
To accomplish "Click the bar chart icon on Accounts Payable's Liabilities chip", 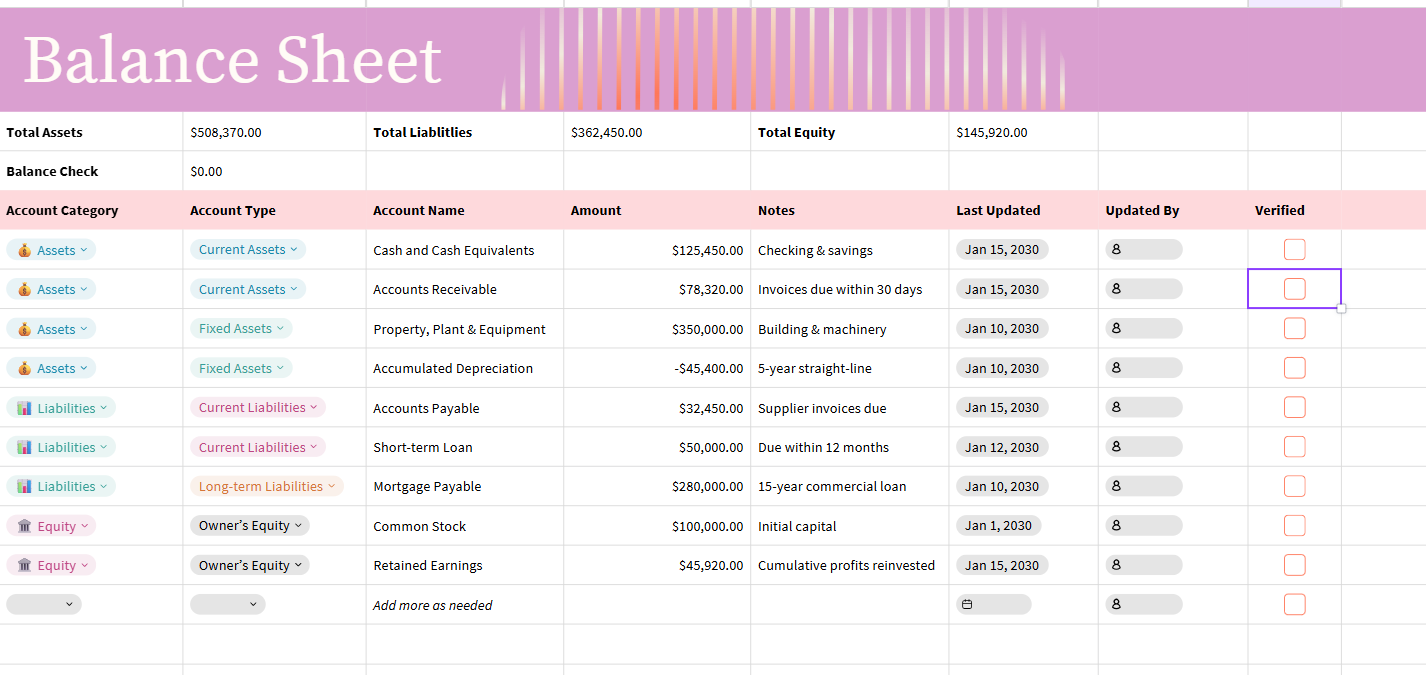I will (23, 407).
